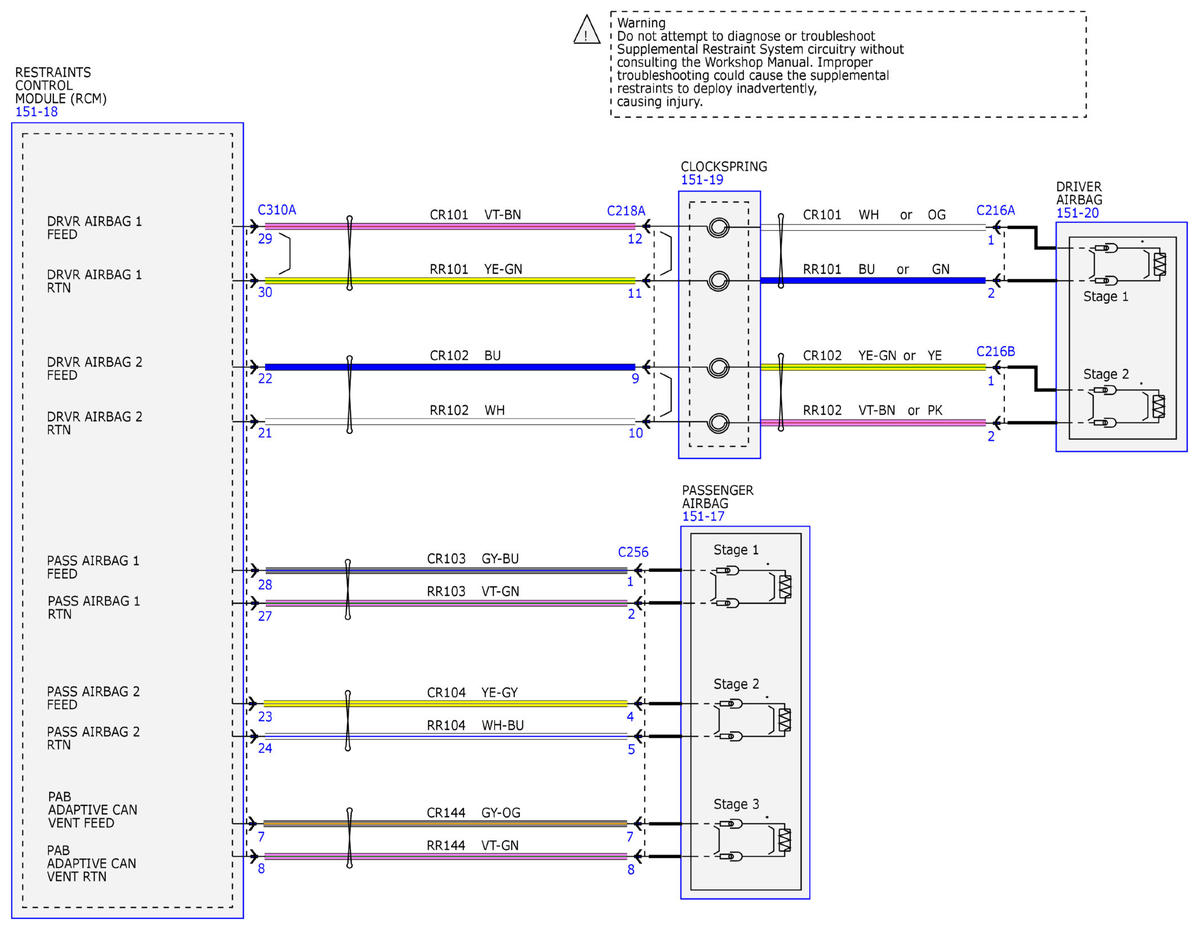Screen dimensions: 1200x927
Task: Click connector label C216A
Action: (x=995, y=210)
